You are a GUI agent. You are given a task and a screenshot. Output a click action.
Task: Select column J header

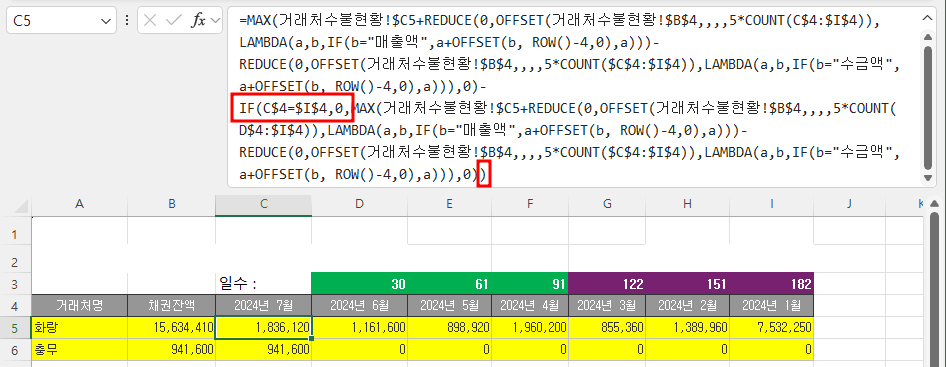click(x=849, y=205)
